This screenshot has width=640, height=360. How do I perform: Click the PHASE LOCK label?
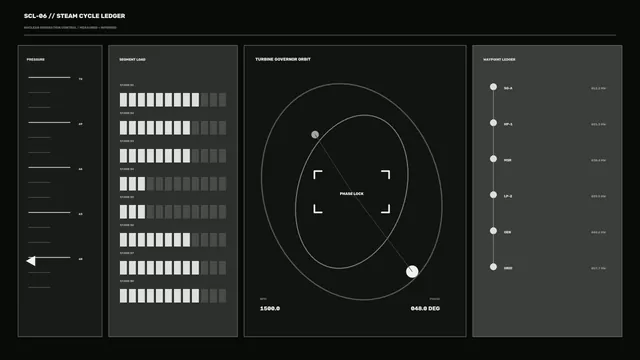(351, 193)
